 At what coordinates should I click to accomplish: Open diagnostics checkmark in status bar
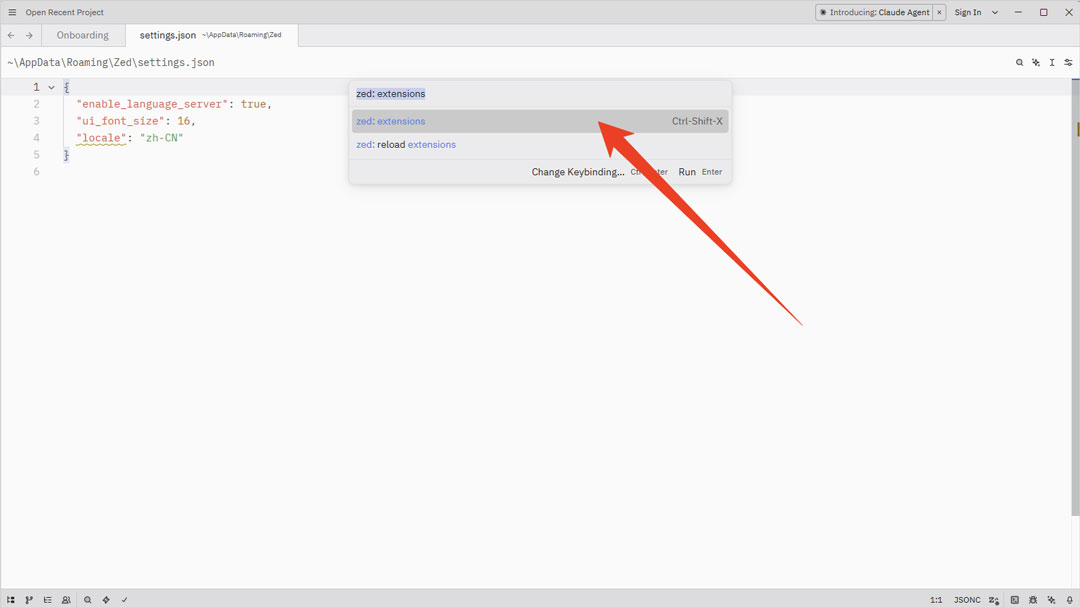click(125, 600)
